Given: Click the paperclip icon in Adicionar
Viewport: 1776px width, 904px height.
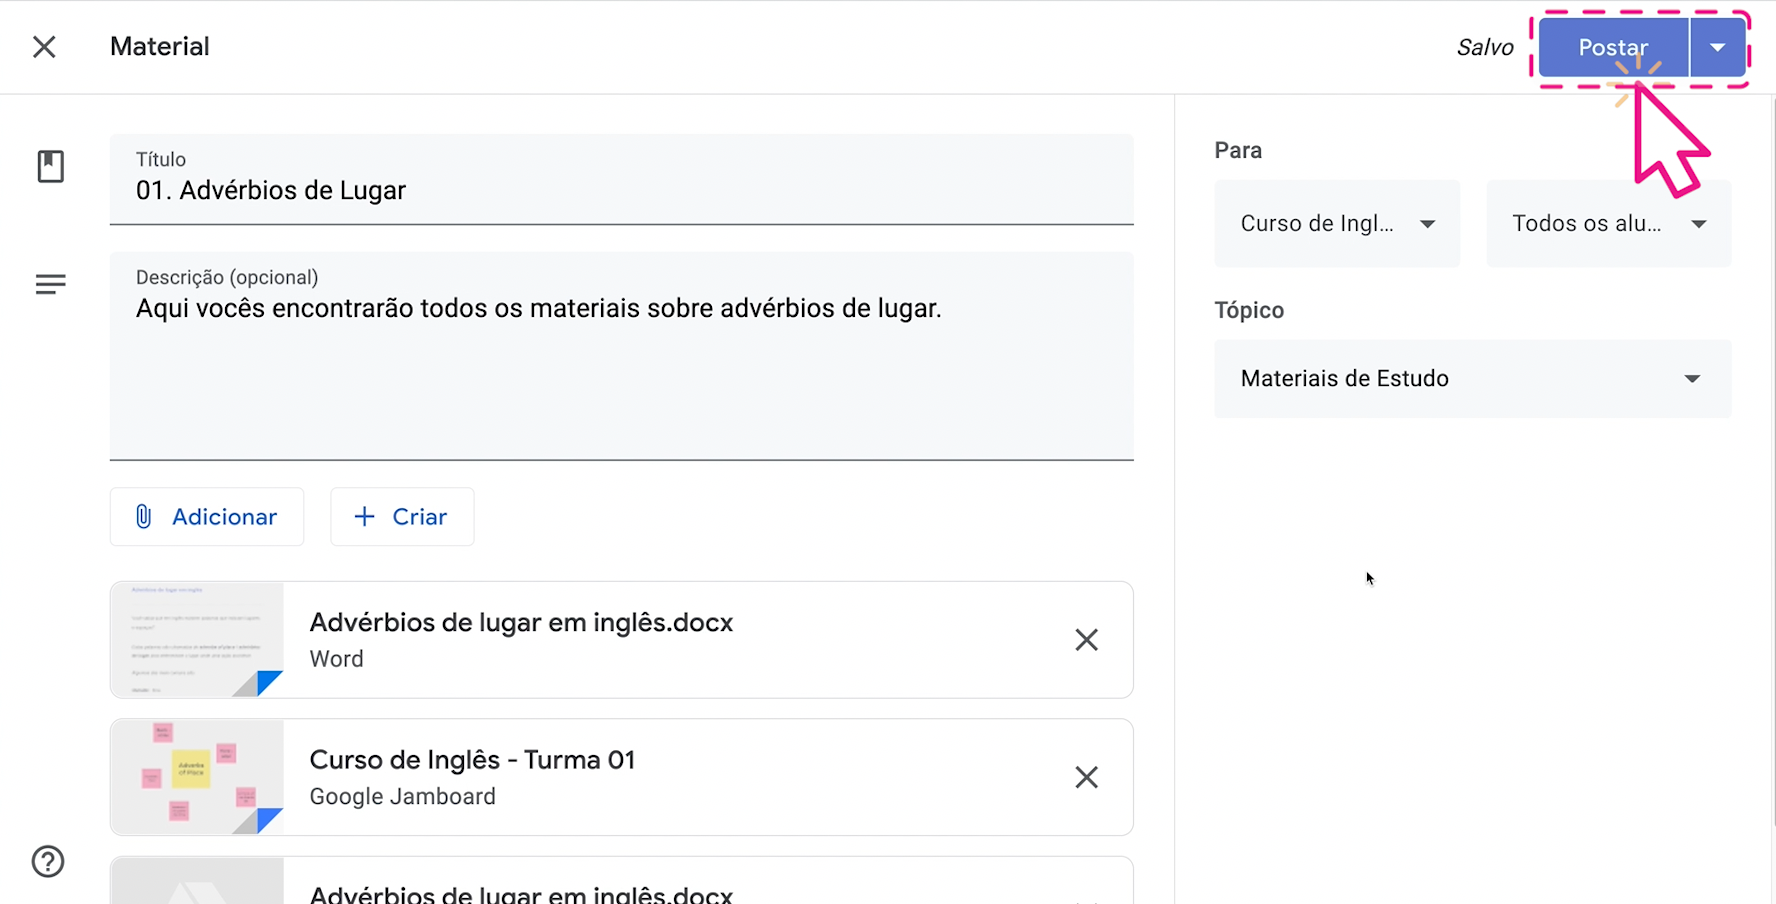Looking at the screenshot, I should click(143, 517).
